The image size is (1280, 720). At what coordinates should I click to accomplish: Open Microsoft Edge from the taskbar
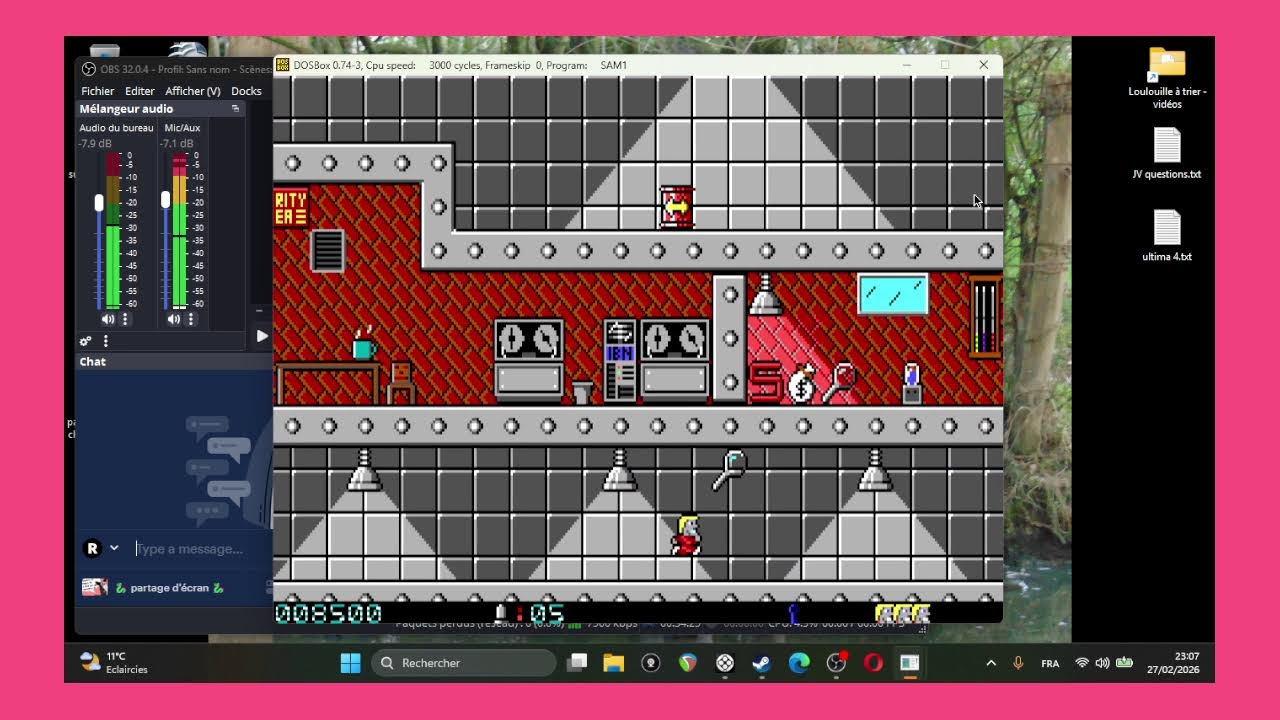pos(799,663)
